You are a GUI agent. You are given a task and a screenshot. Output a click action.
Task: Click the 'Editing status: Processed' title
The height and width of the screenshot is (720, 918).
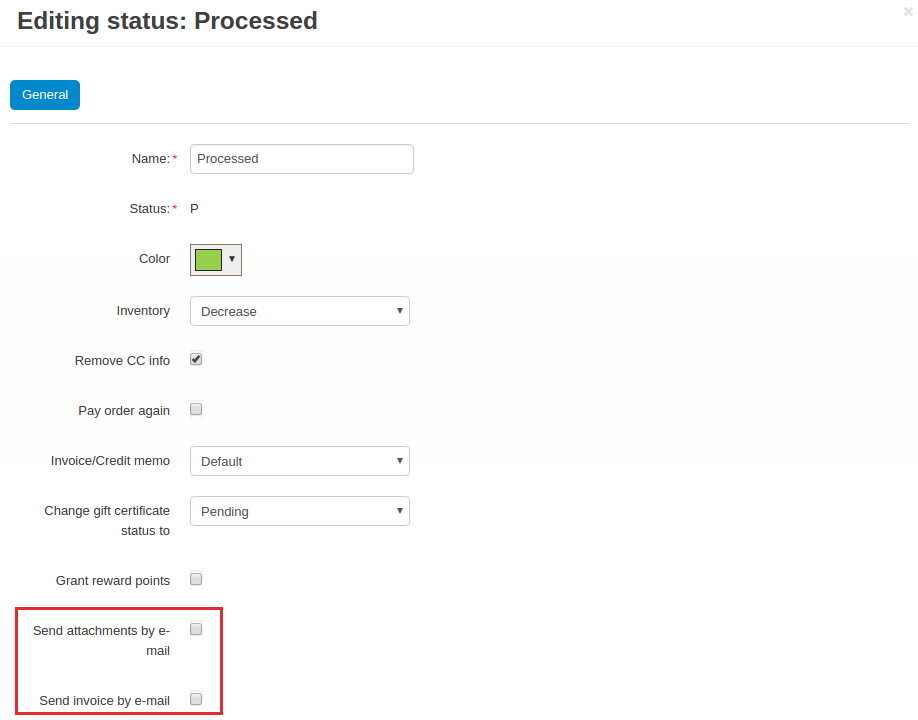(167, 21)
